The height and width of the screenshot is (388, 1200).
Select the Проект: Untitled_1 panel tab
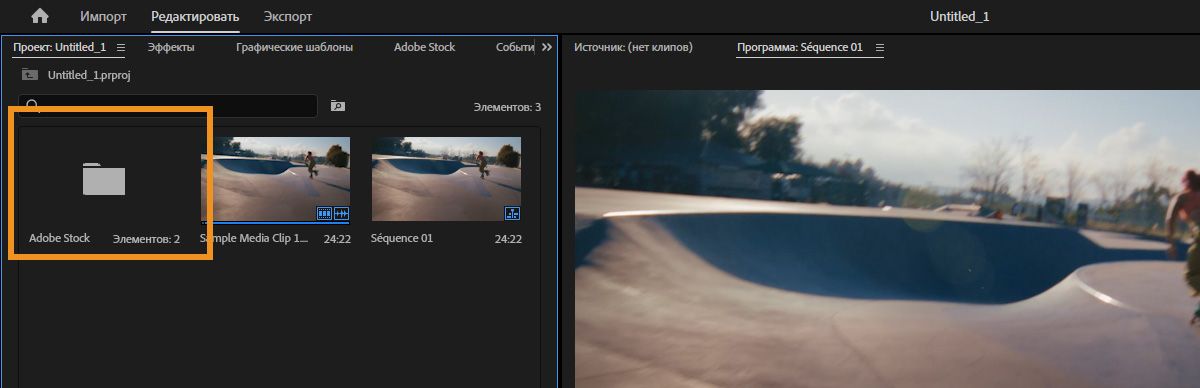pos(60,47)
